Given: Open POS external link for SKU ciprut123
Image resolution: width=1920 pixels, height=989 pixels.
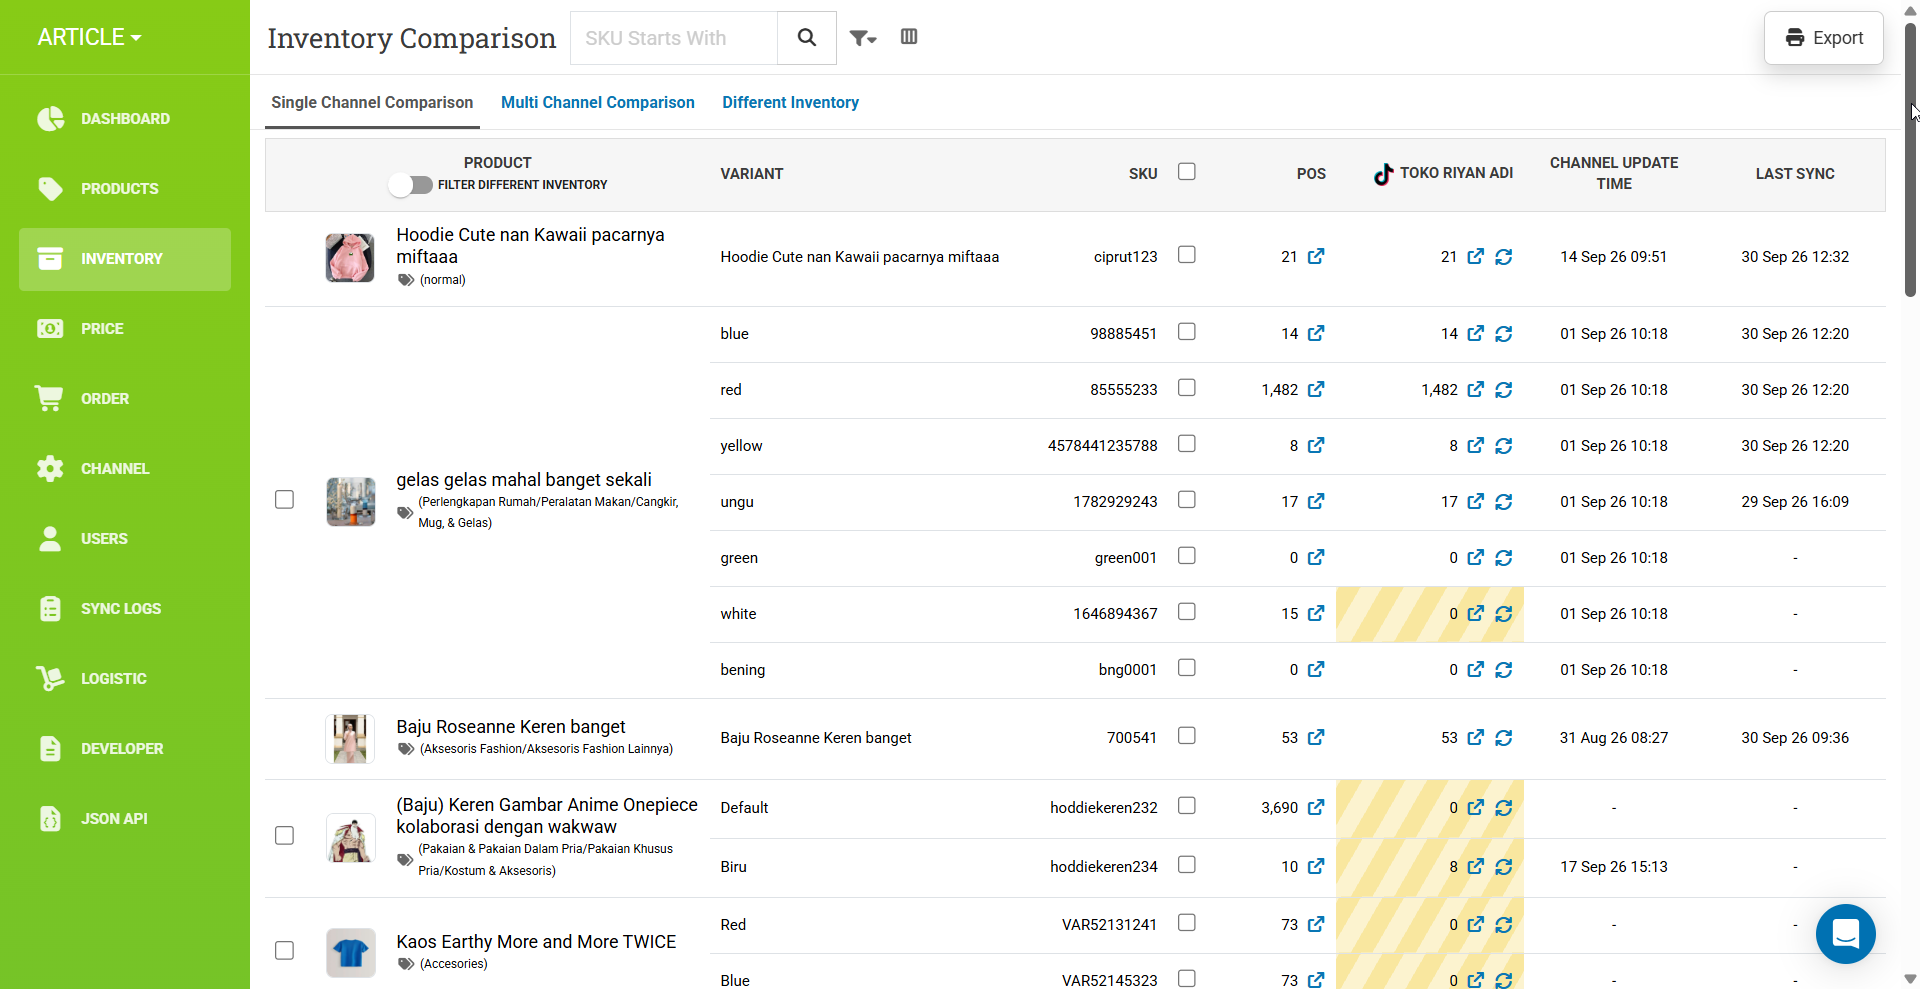Looking at the screenshot, I should 1316,256.
